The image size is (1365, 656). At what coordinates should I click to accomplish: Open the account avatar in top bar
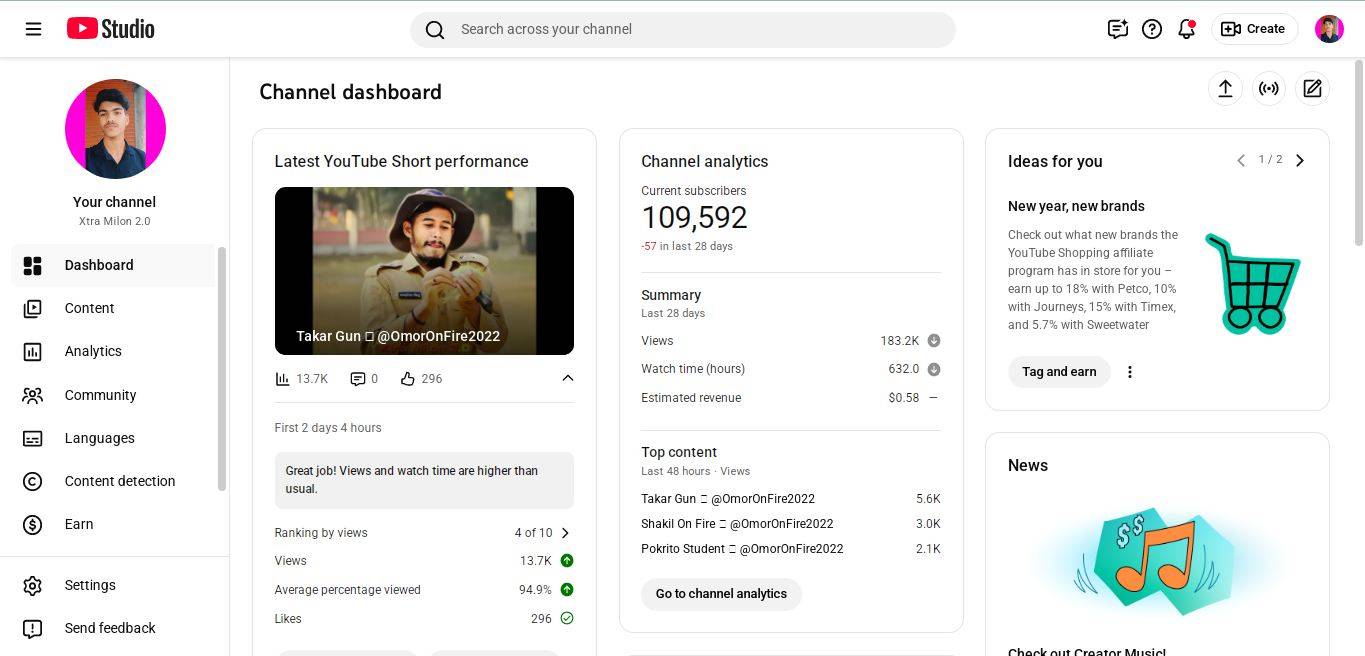tap(1329, 29)
